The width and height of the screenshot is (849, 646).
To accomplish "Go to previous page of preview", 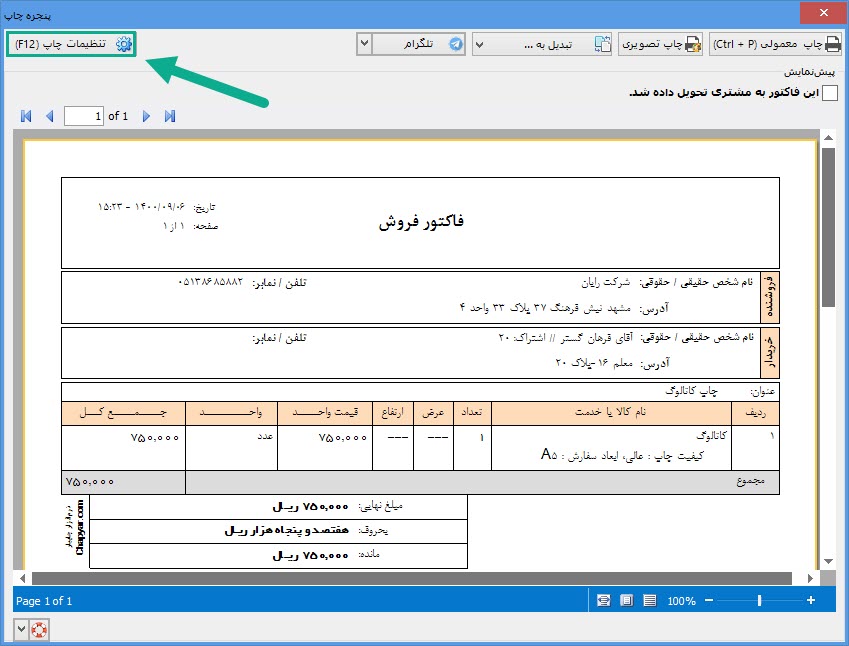I will click(x=50, y=116).
